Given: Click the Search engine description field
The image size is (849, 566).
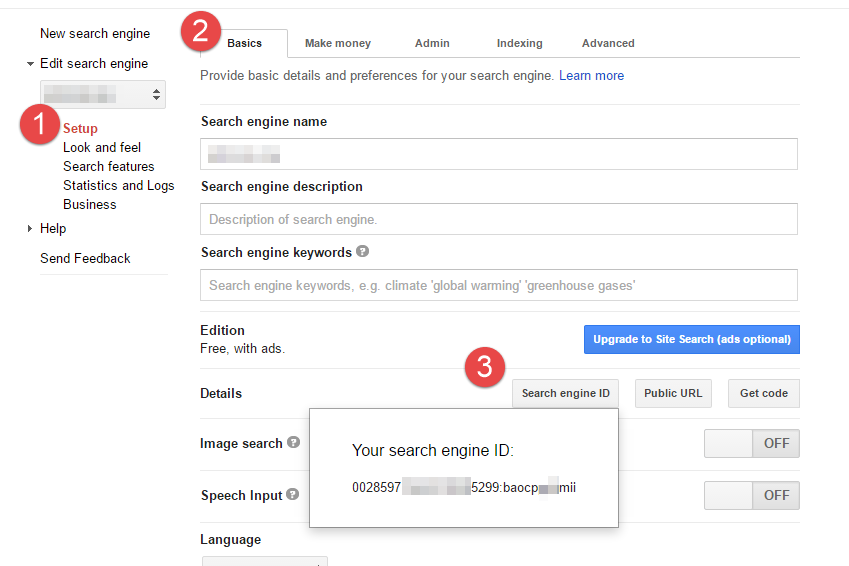Looking at the screenshot, I should (498, 219).
